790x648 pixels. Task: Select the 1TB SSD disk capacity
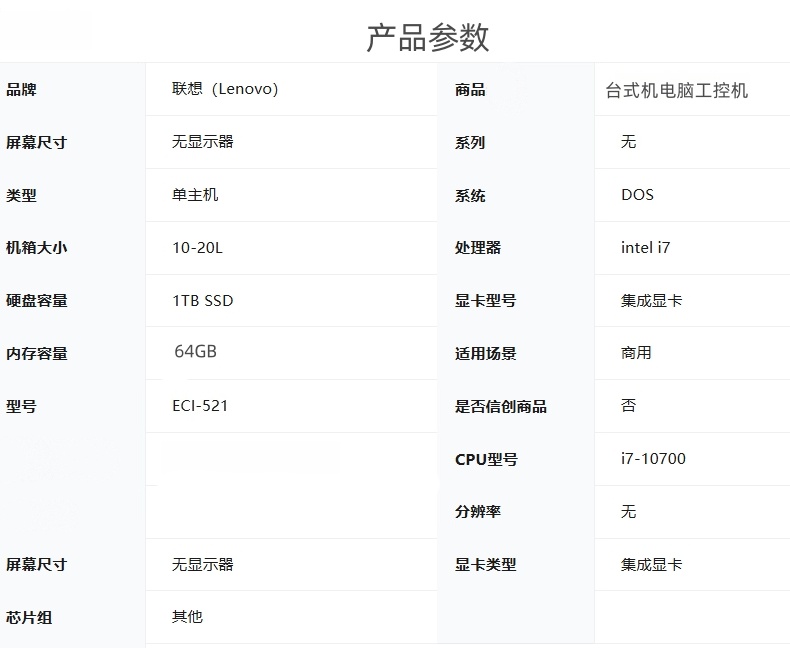point(202,301)
